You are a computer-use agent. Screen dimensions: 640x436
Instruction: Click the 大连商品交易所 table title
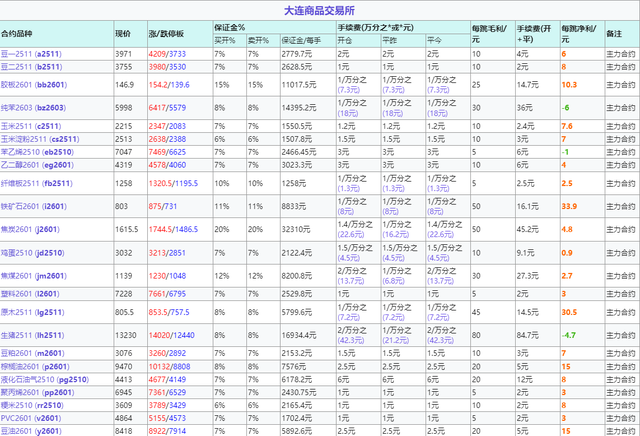click(320, 11)
